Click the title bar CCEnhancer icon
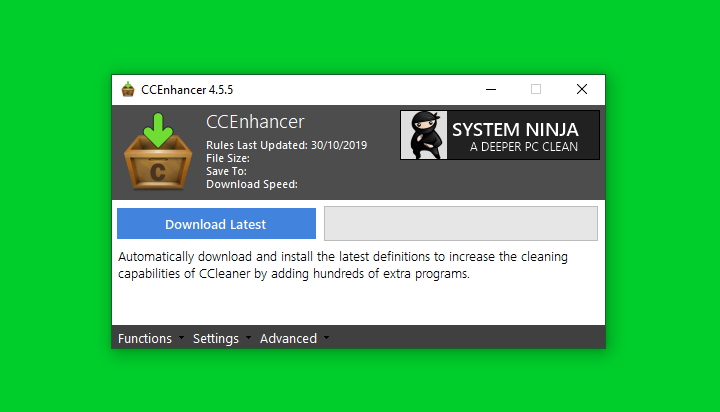720x412 pixels. pos(128,89)
